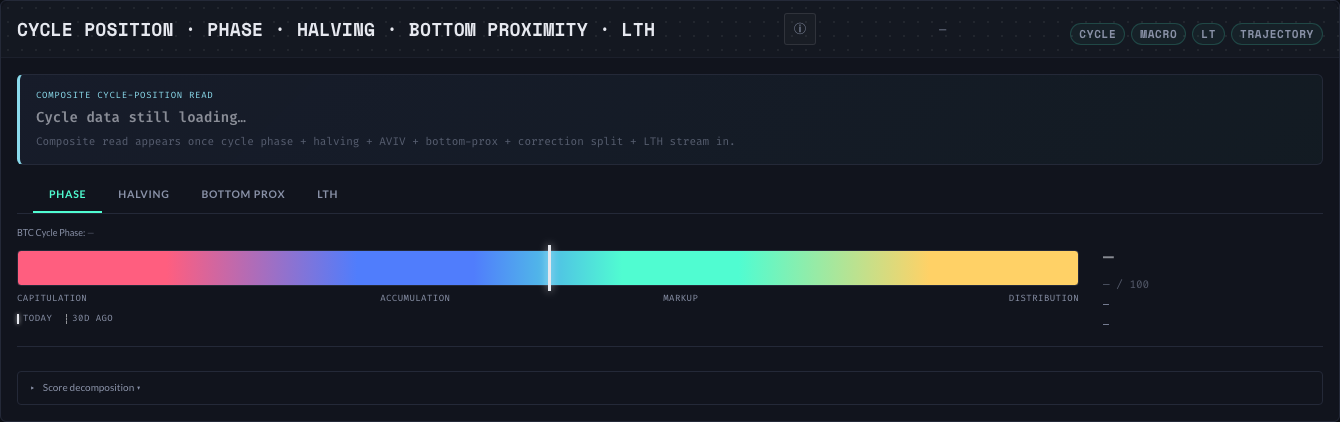Select the MACRO tag pill
Image resolution: width=1340 pixels, height=422 pixels.
pos(1158,34)
